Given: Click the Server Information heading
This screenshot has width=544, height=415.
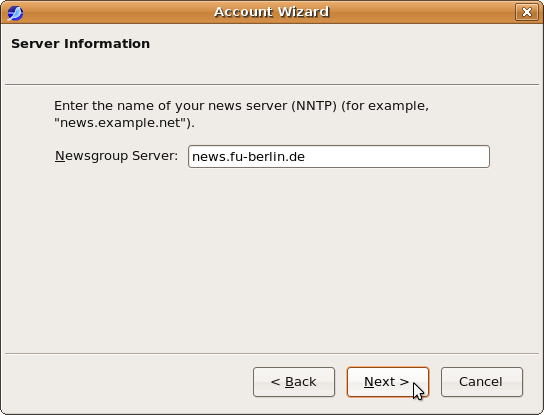Looking at the screenshot, I should (x=80, y=44).
